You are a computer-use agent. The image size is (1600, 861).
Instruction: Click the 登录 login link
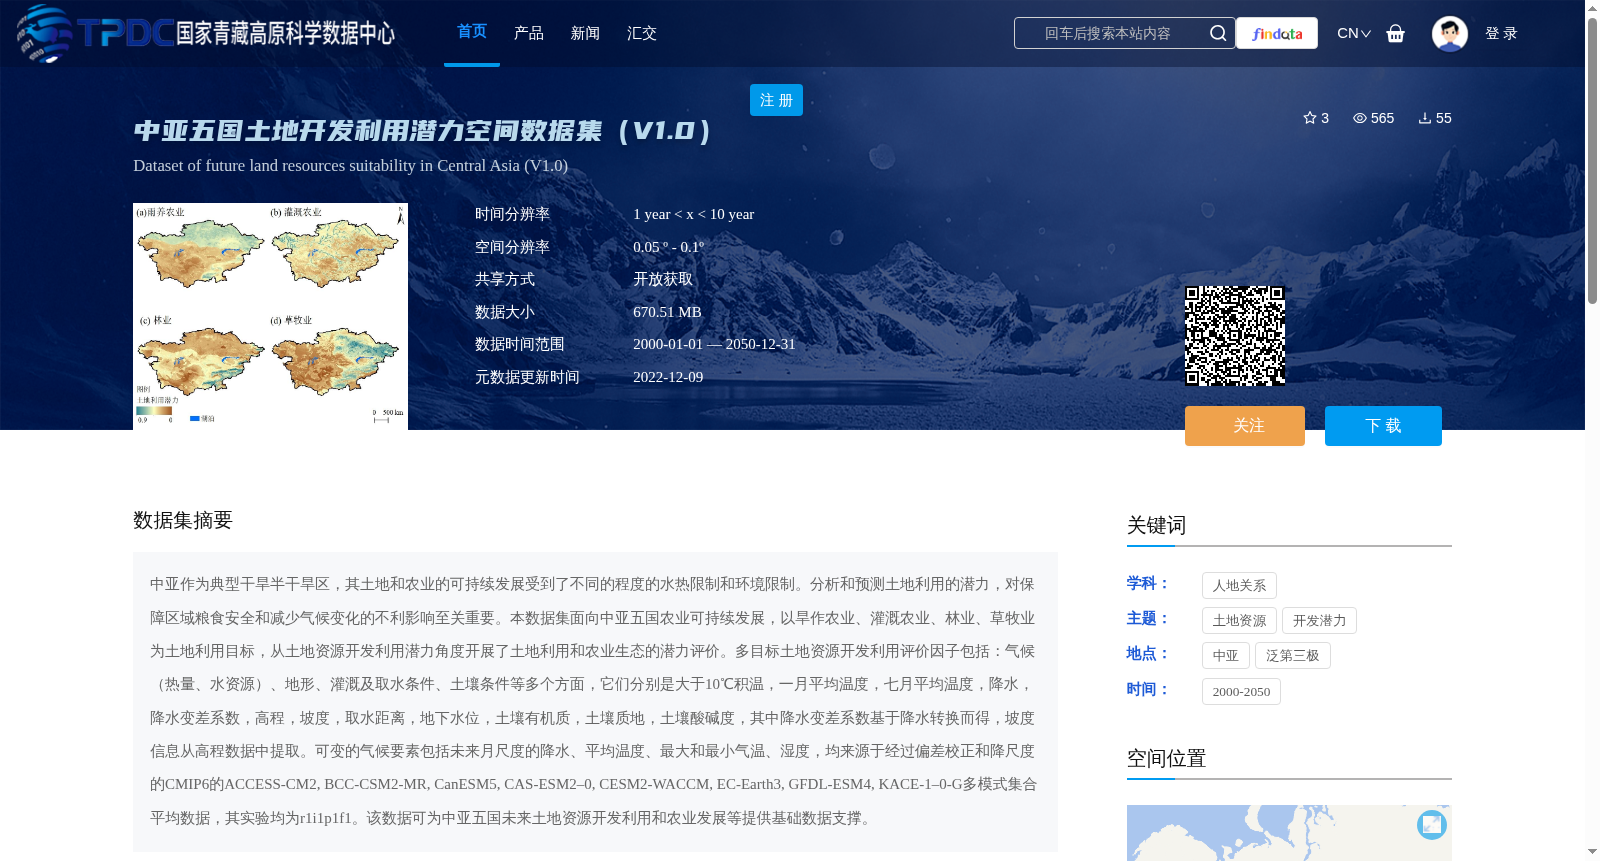coord(1501,33)
